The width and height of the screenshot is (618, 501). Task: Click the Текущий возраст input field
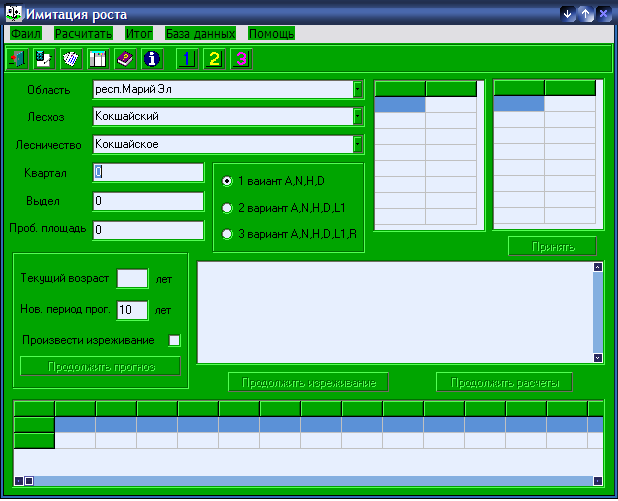pyautogui.click(x=132, y=278)
